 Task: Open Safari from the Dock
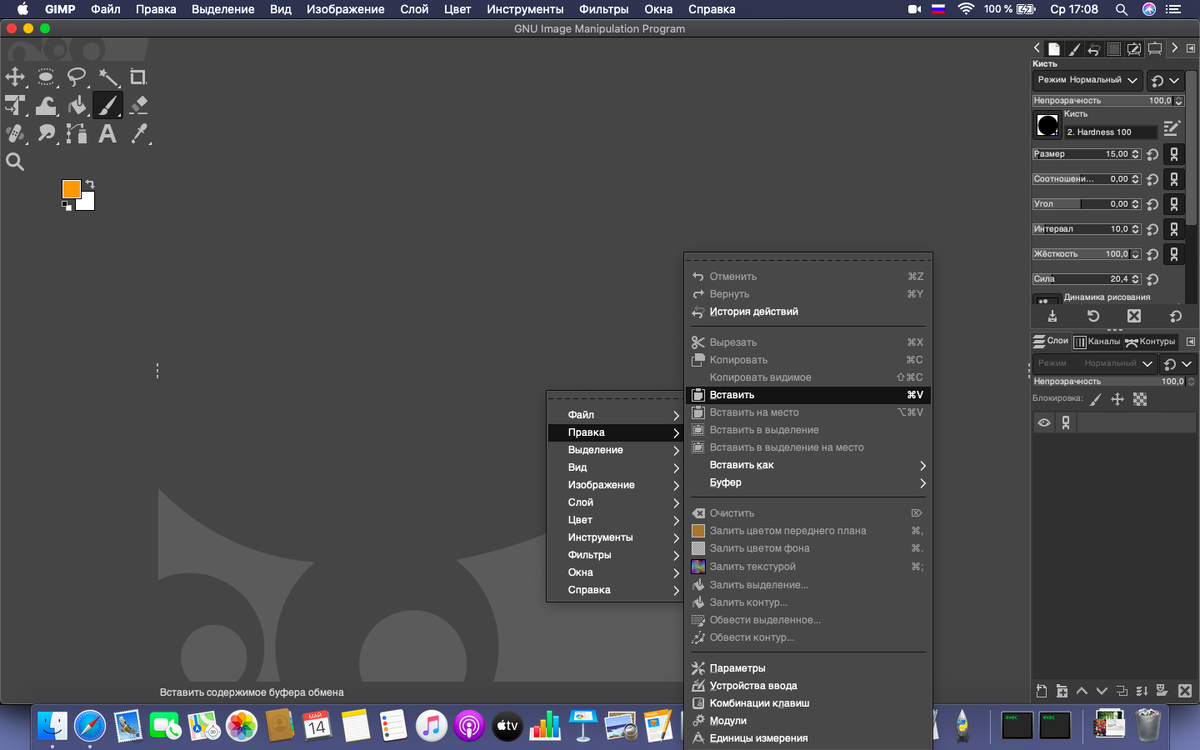[89, 724]
